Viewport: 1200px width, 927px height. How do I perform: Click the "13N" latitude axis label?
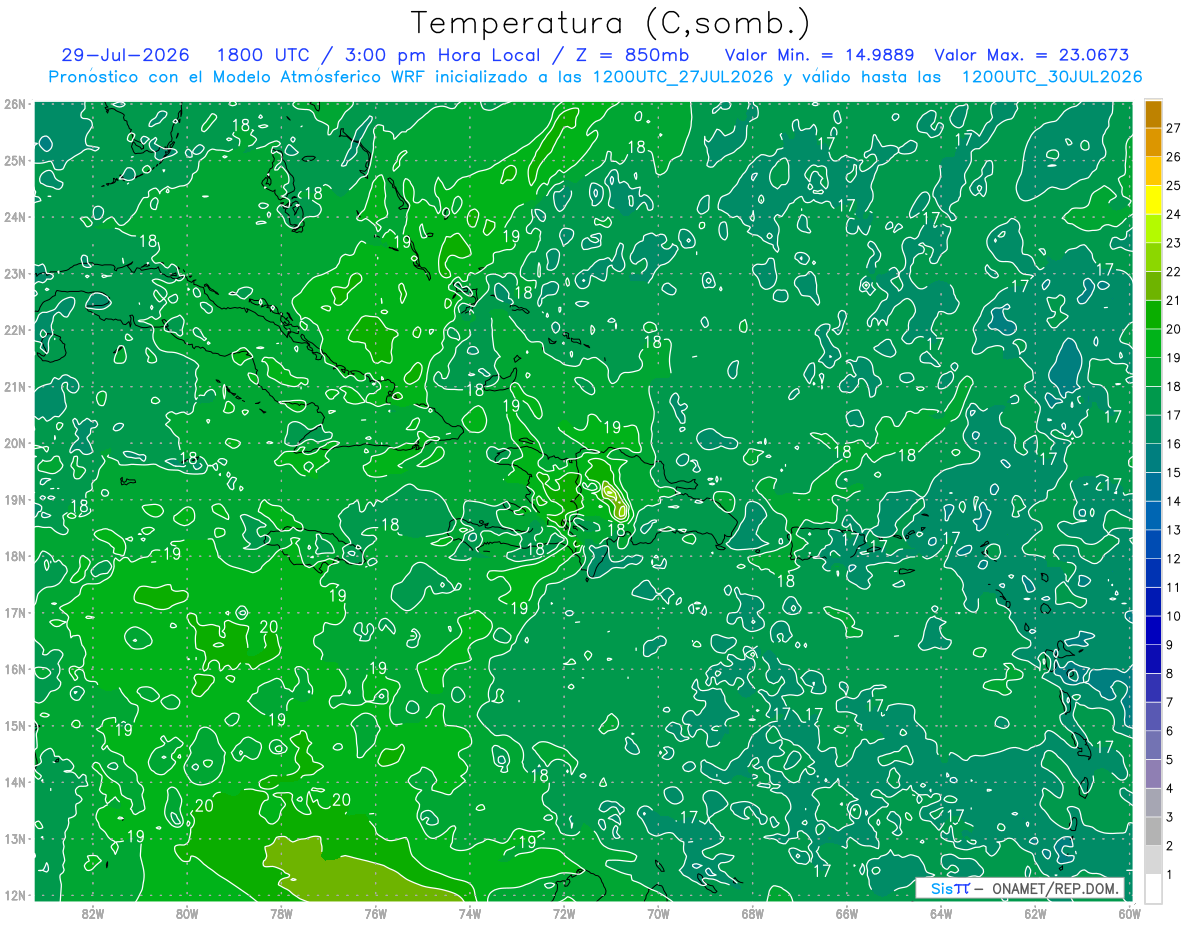coord(15,839)
